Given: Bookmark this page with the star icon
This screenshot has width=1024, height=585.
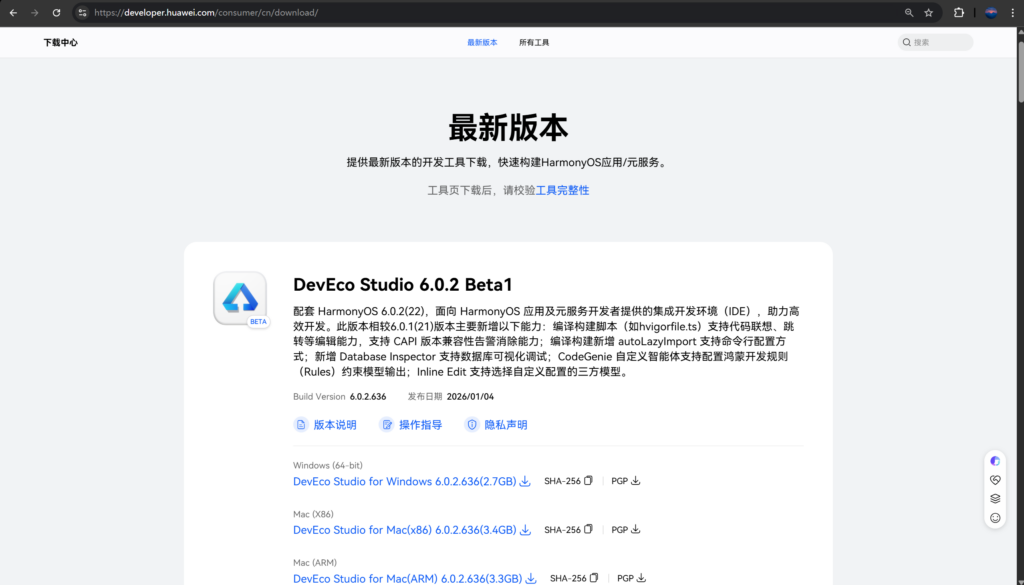Looking at the screenshot, I should tap(930, 13).
